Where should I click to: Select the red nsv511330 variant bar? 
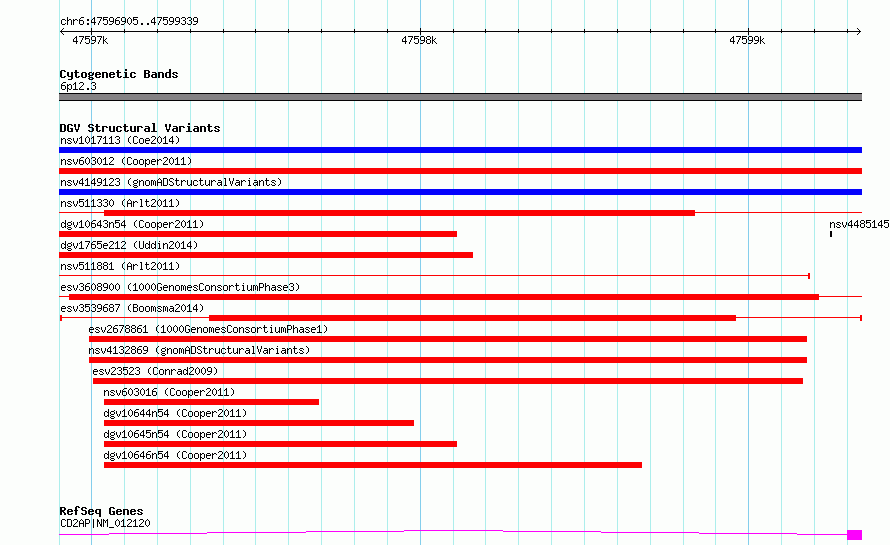(400, 213)
